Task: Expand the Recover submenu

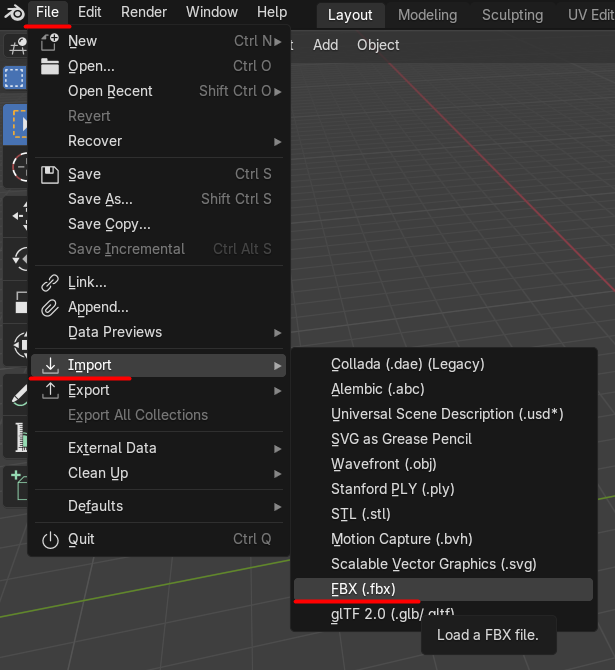Action: (278, 142)
